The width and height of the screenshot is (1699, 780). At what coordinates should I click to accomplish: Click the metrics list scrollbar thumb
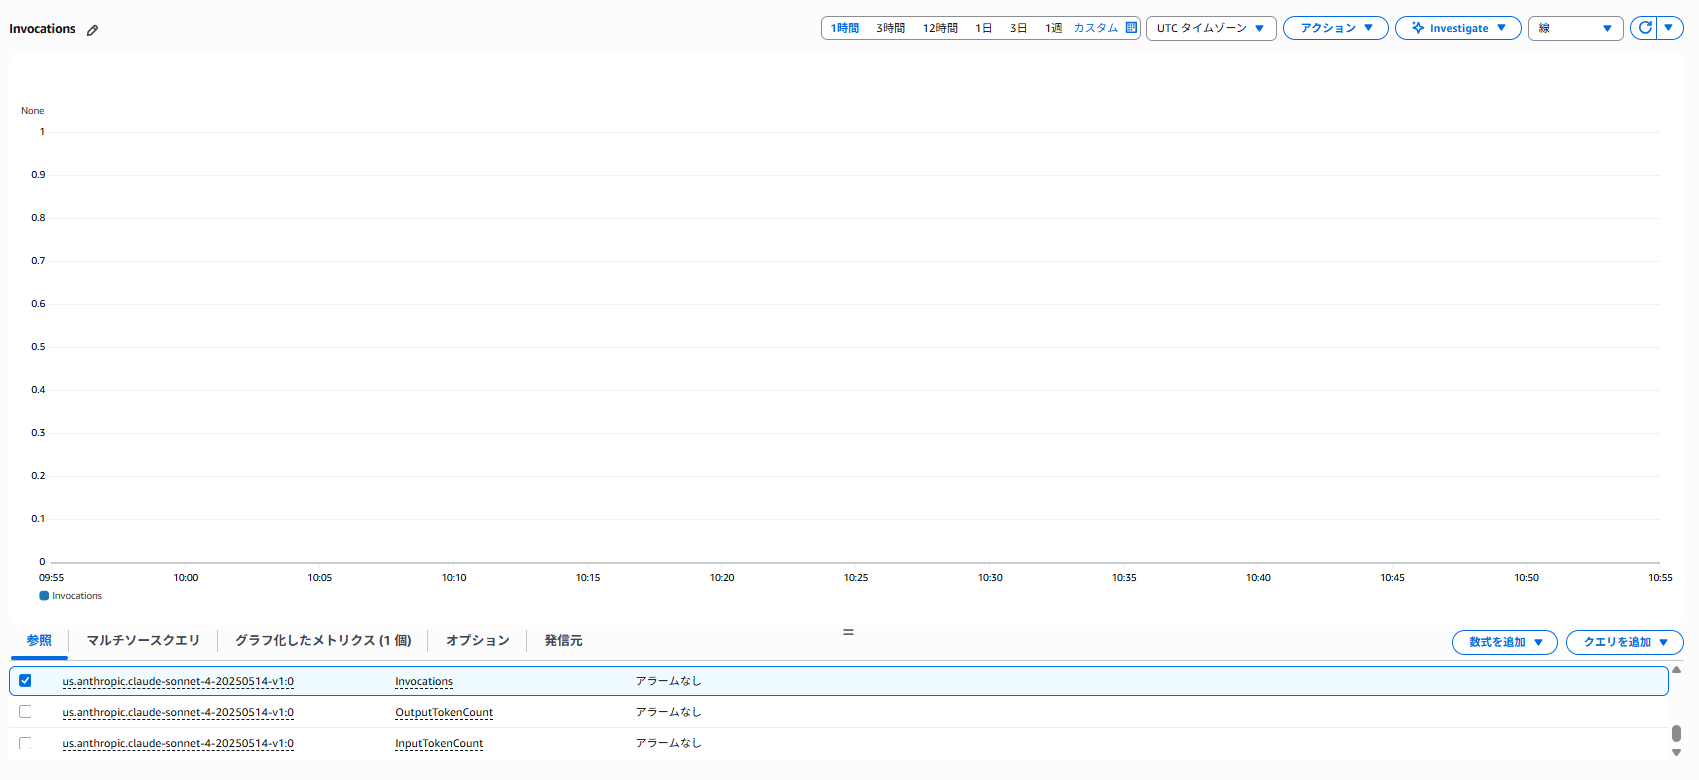[x=1676, y=734]
